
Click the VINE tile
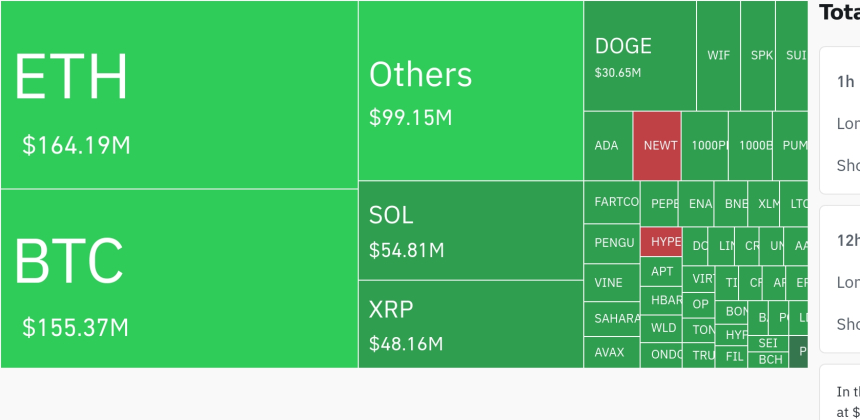[611, 283]
